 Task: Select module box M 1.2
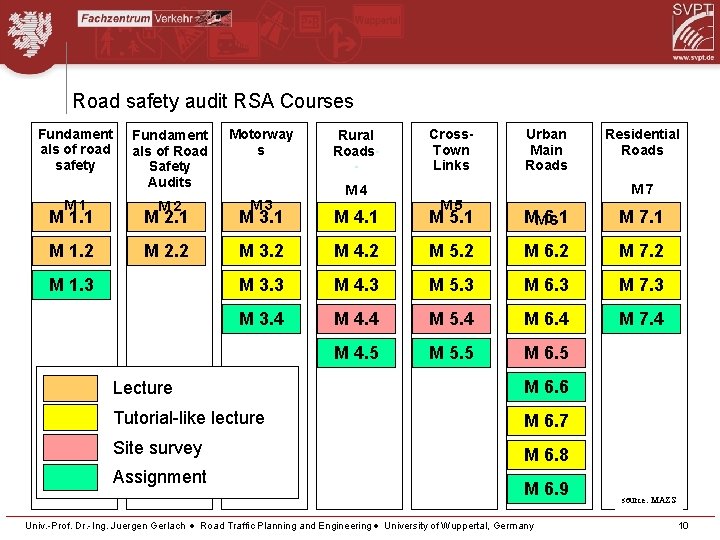pos(71,251)
